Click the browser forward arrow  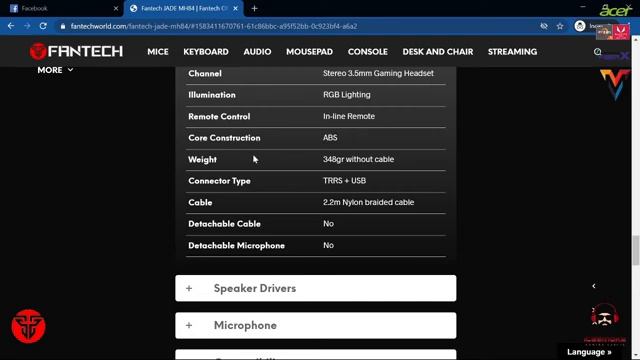coord(27,26)
